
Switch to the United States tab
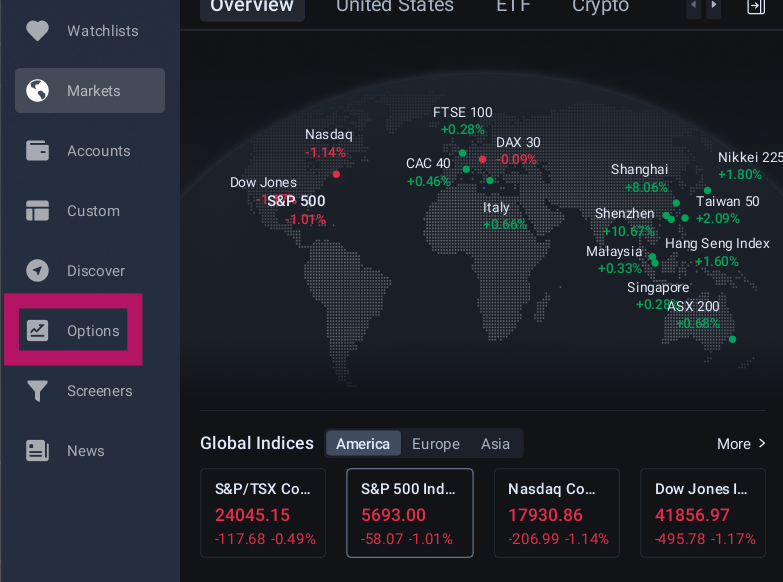pos(394,6)
